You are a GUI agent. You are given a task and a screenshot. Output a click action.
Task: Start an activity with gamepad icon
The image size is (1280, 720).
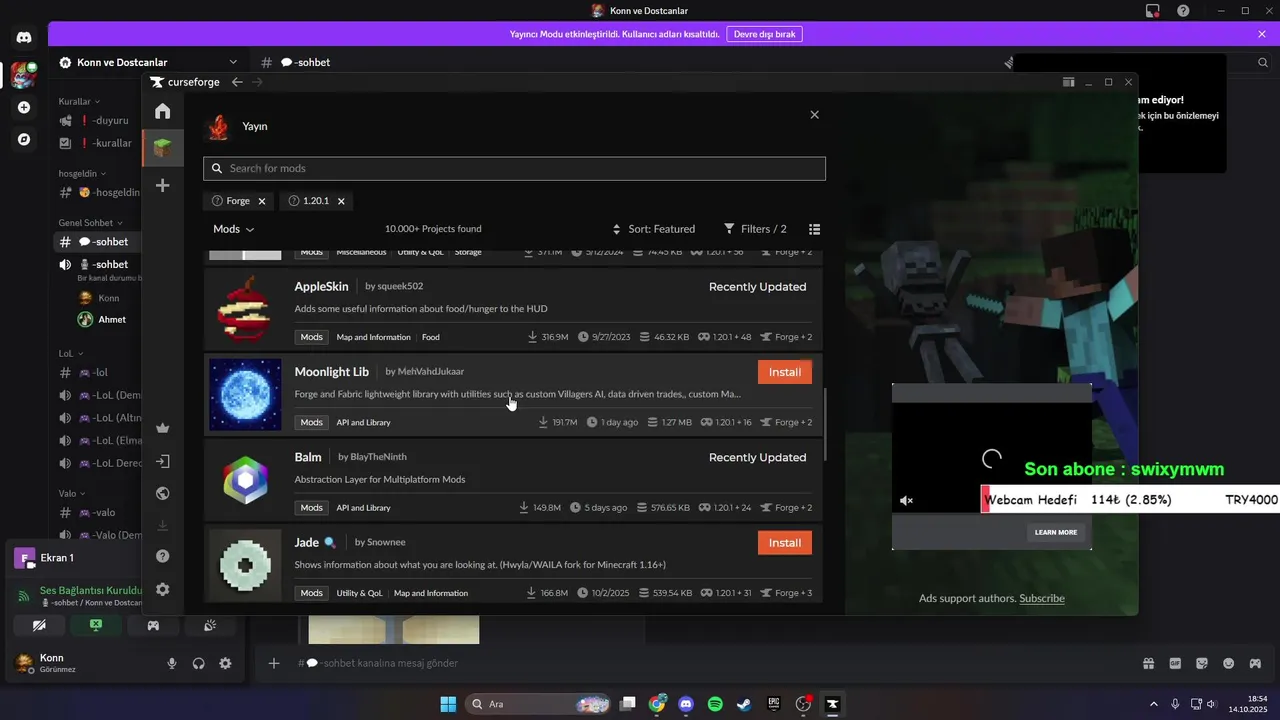[x=153, y=625]
